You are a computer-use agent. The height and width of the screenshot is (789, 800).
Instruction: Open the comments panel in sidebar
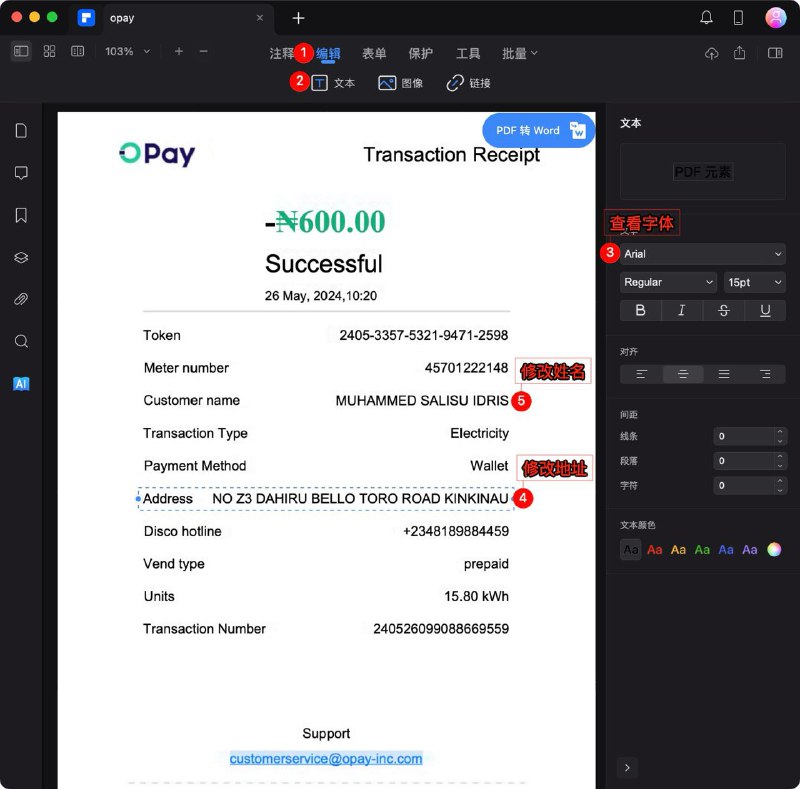21,173
